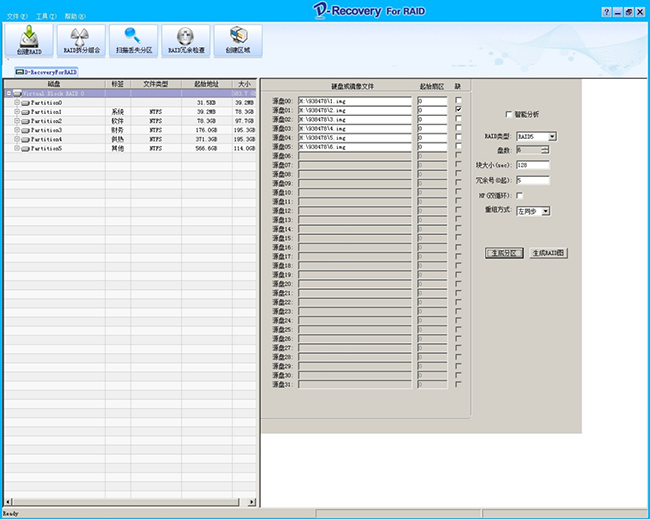The height and width of the screenshot is (520, 650).
Task: Click the 盘数 spinner arrows
Action: point(545,150)
